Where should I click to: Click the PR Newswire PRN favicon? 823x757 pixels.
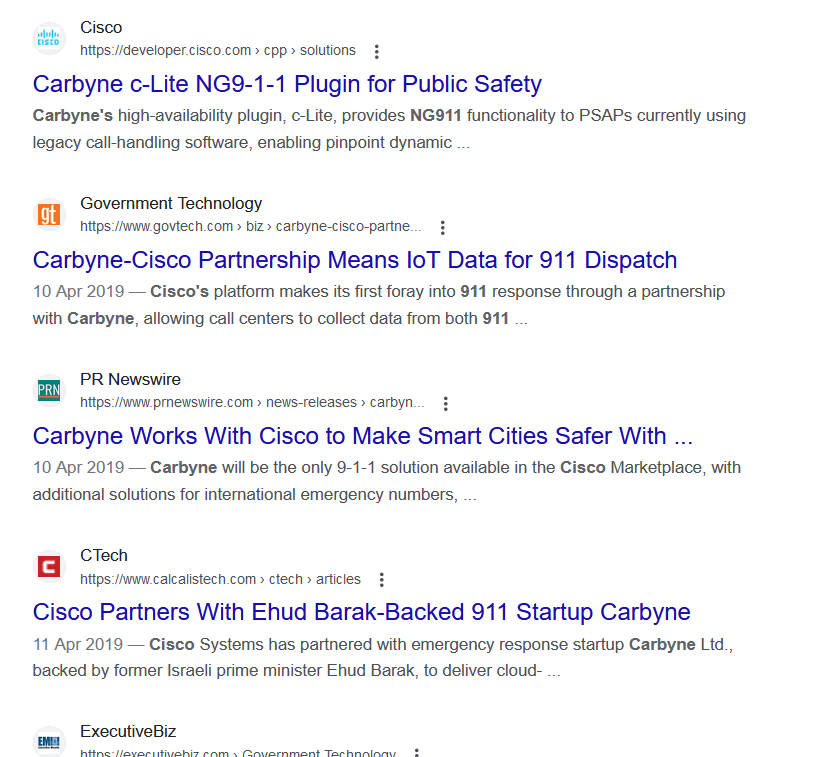click(x=49, y=390)
